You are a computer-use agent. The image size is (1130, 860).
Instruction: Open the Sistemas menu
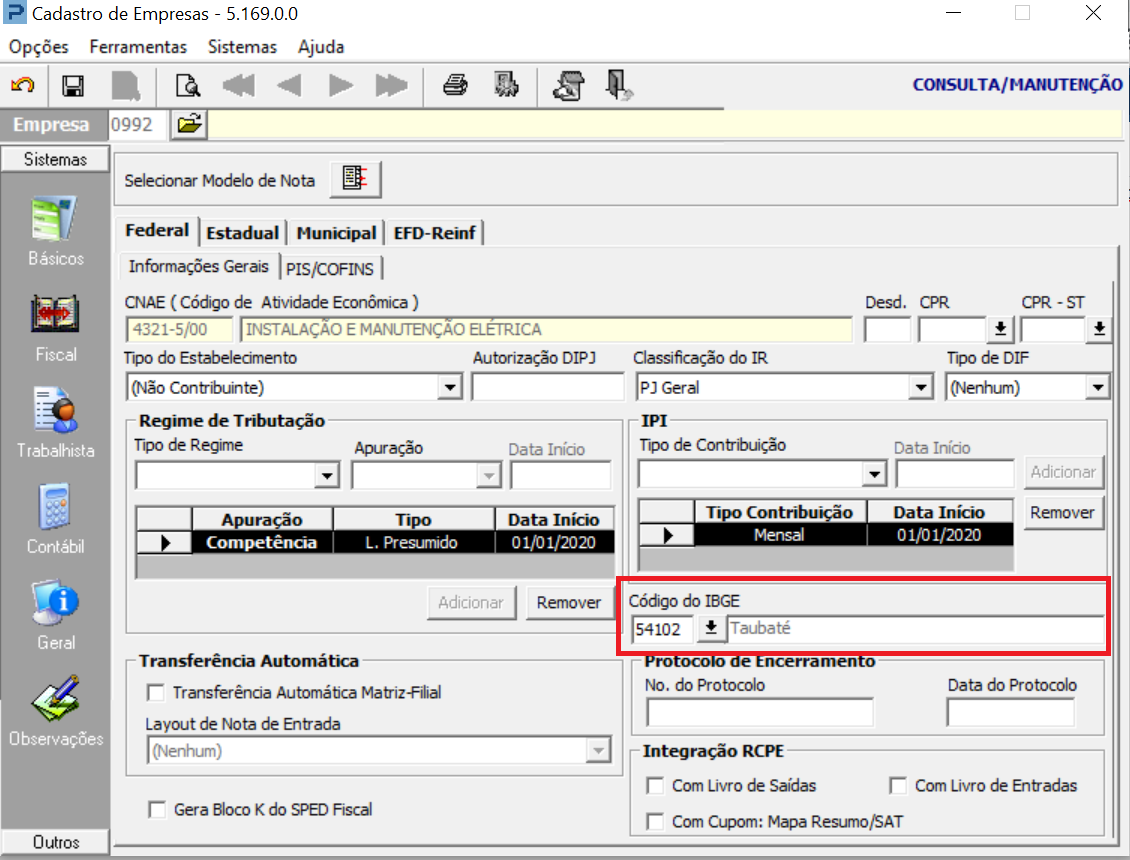(x=242, y=47)
